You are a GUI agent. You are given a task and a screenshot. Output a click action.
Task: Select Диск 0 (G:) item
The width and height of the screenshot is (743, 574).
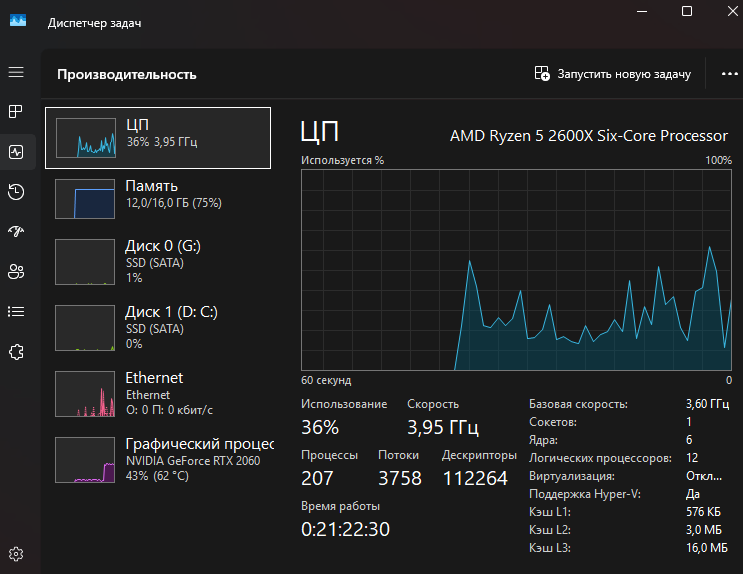pos(158,262)
